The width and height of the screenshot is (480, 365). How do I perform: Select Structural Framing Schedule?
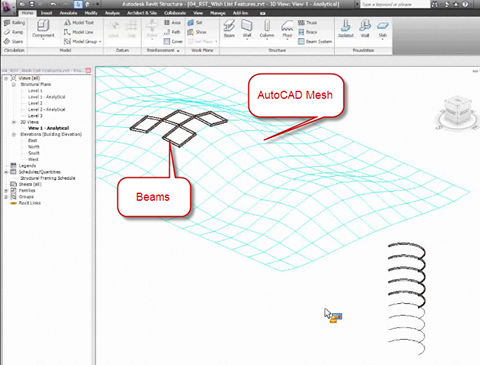(x=48, y=178)
